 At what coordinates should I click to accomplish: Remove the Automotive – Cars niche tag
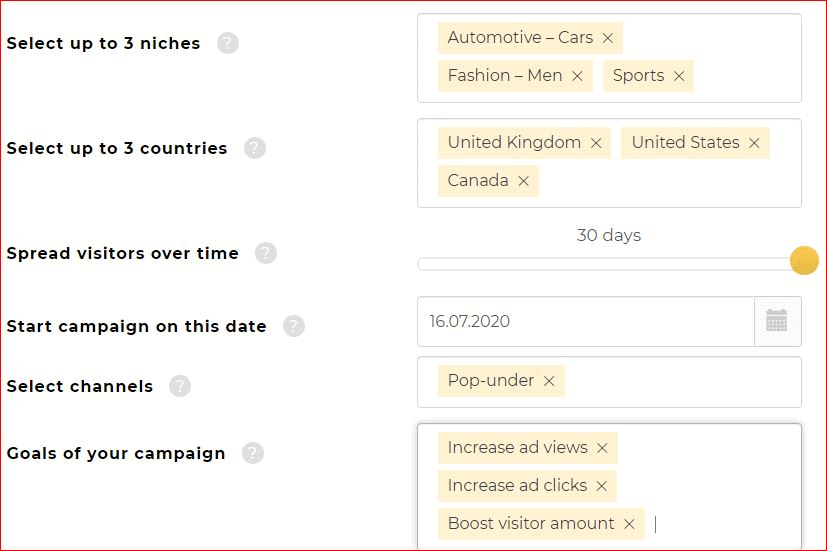(x=608, y=38)
